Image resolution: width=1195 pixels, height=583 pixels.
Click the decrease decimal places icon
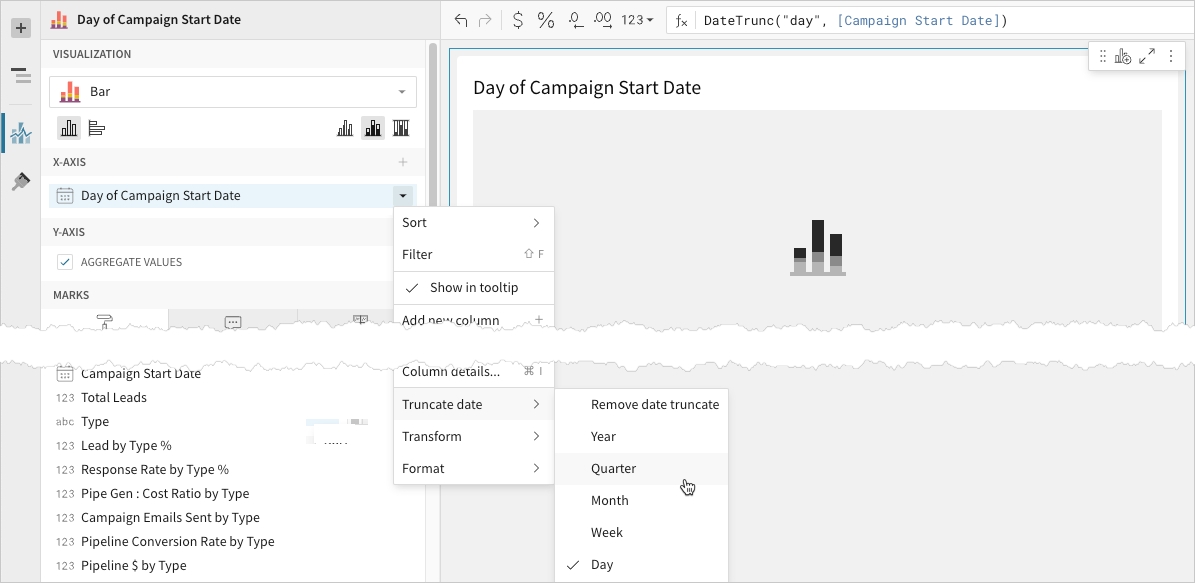click(575, 20)
